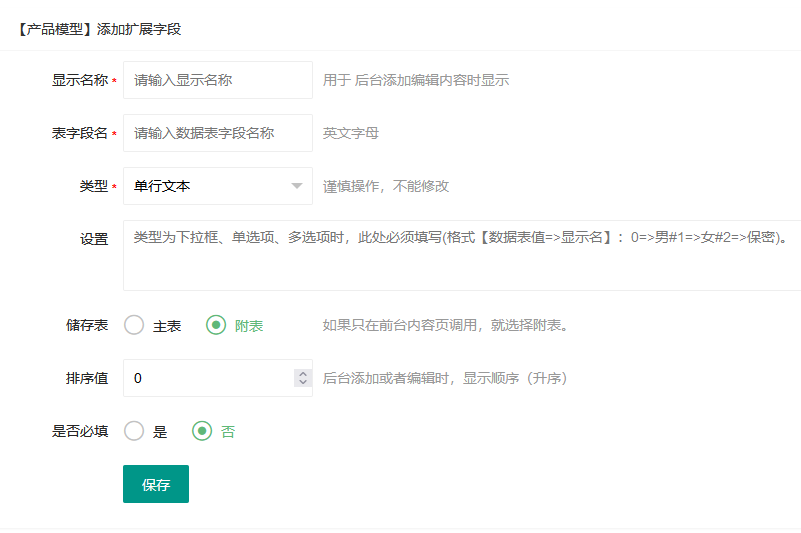
Task: Select the 附表 storage table option
Action: tap(216, 325)
